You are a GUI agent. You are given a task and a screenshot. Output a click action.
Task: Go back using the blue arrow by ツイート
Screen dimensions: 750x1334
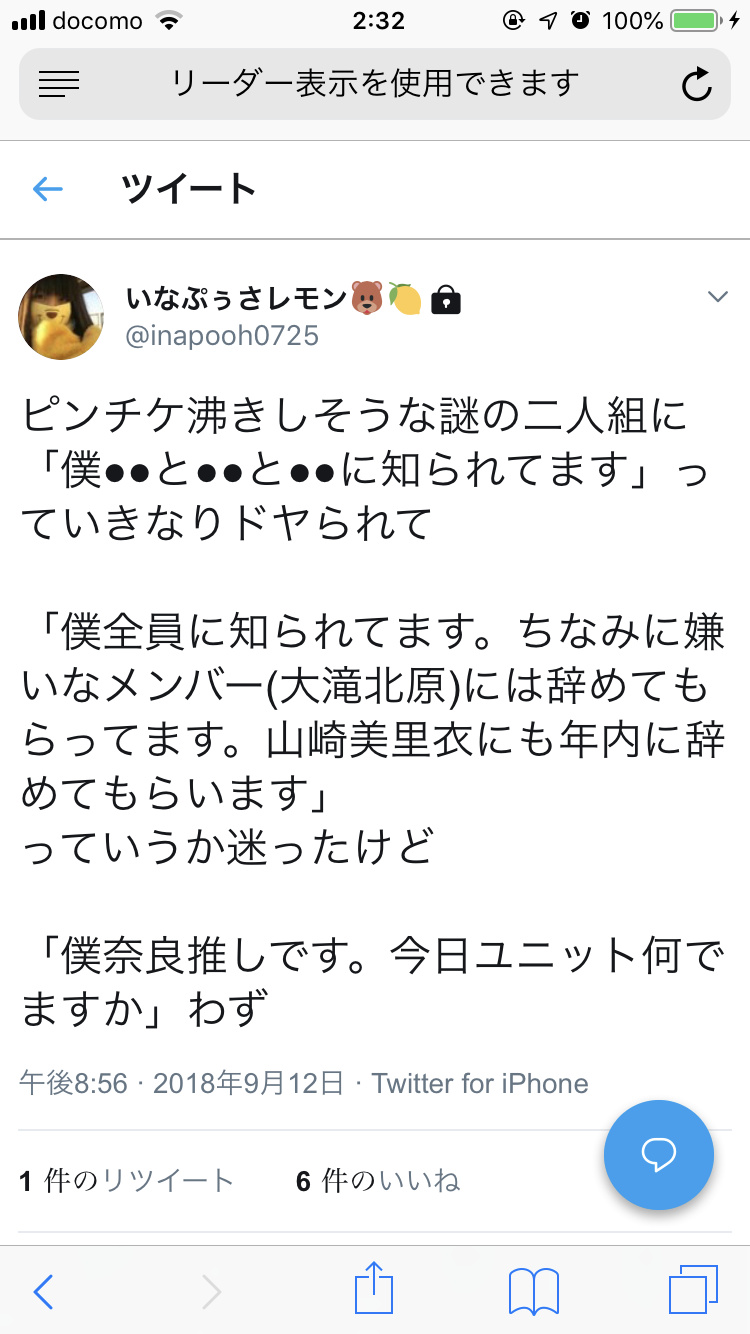48,189
